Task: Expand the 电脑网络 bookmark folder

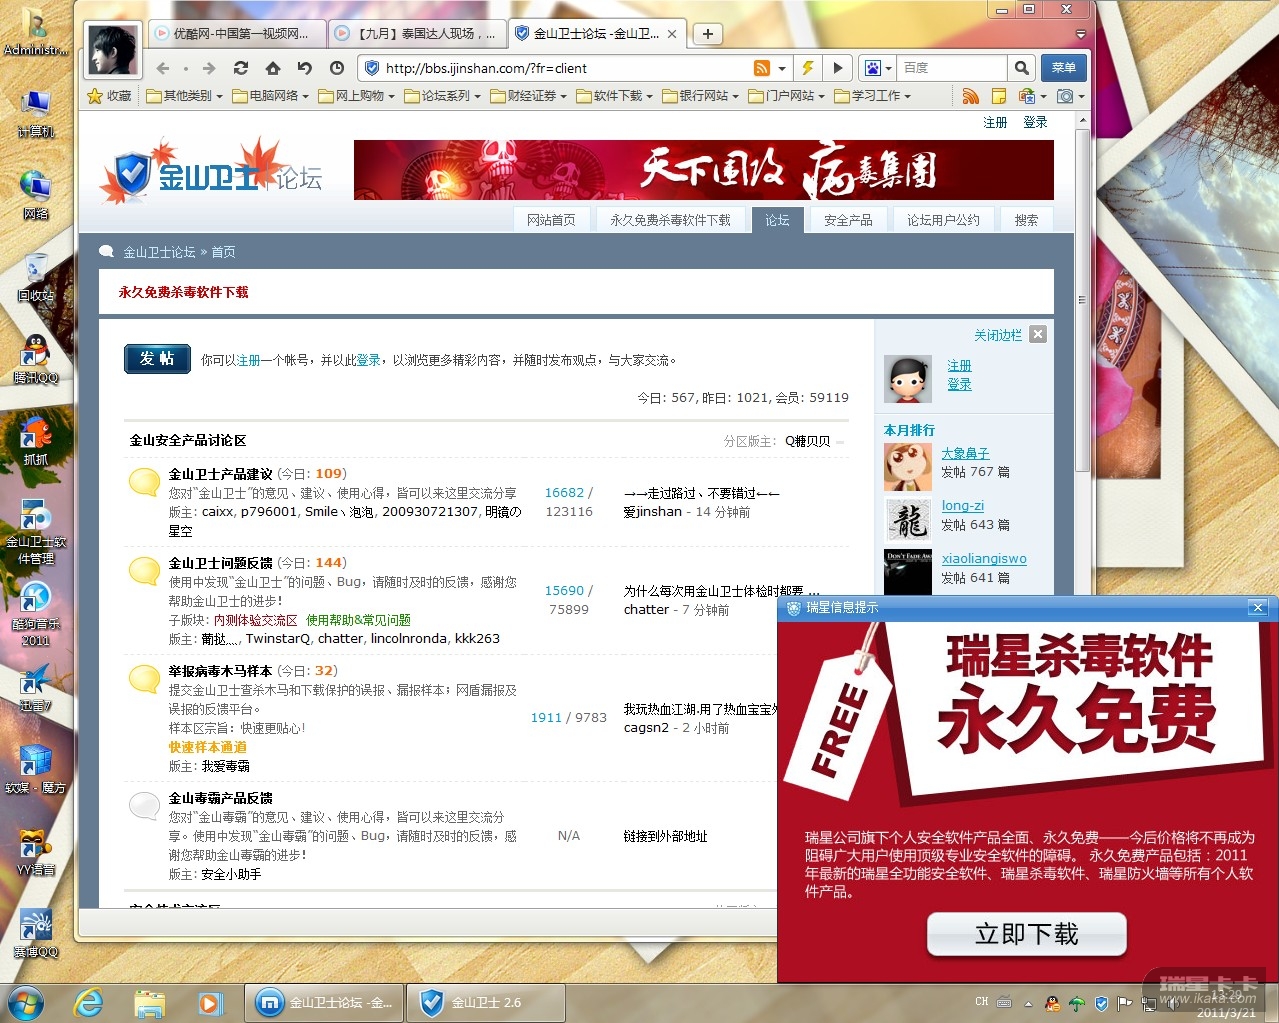Action: coord(270,96)
